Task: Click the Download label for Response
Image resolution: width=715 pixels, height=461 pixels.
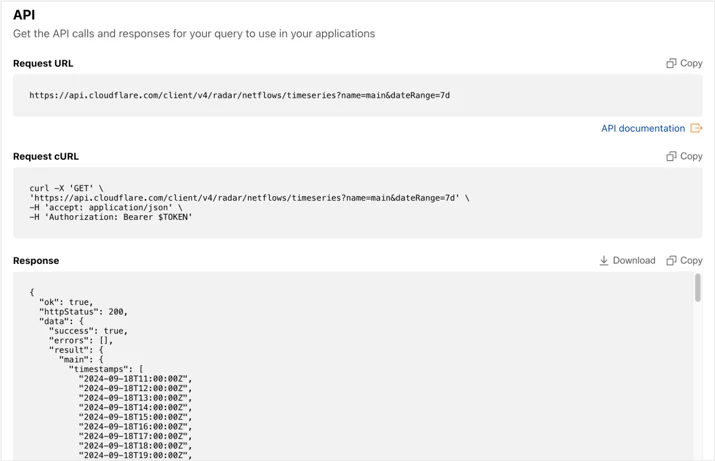Action: tap(634, 260)
